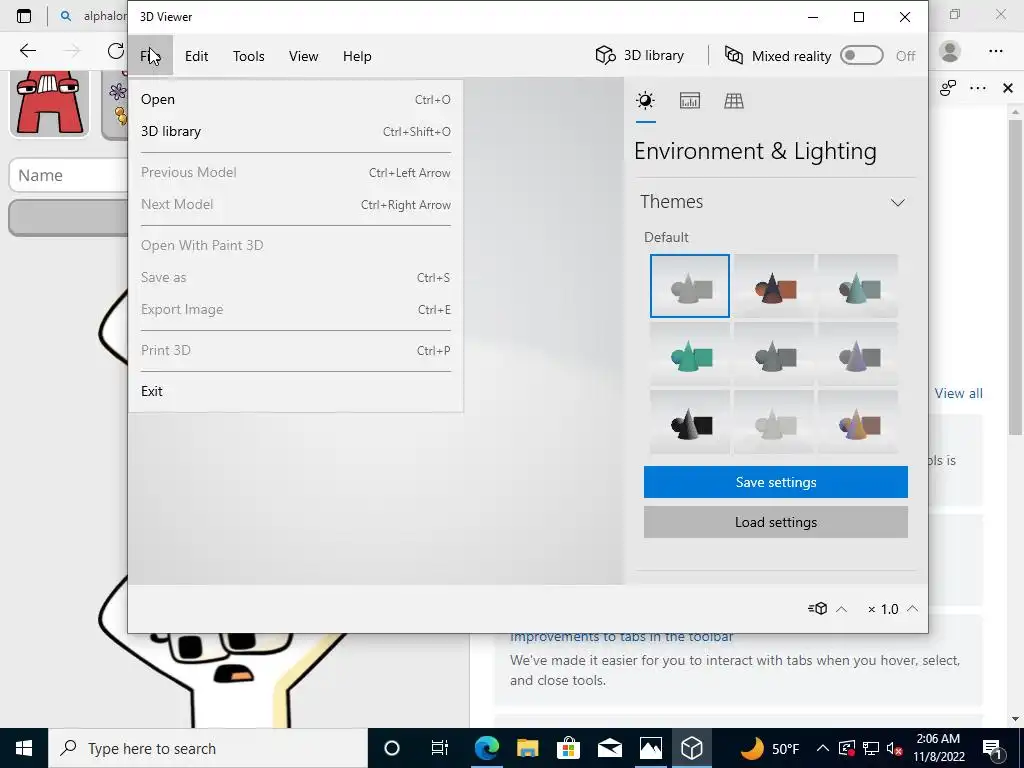Screen dimensions: 1024x768
Task: Choose 3D library in the File menu
Action: (295, 131)
